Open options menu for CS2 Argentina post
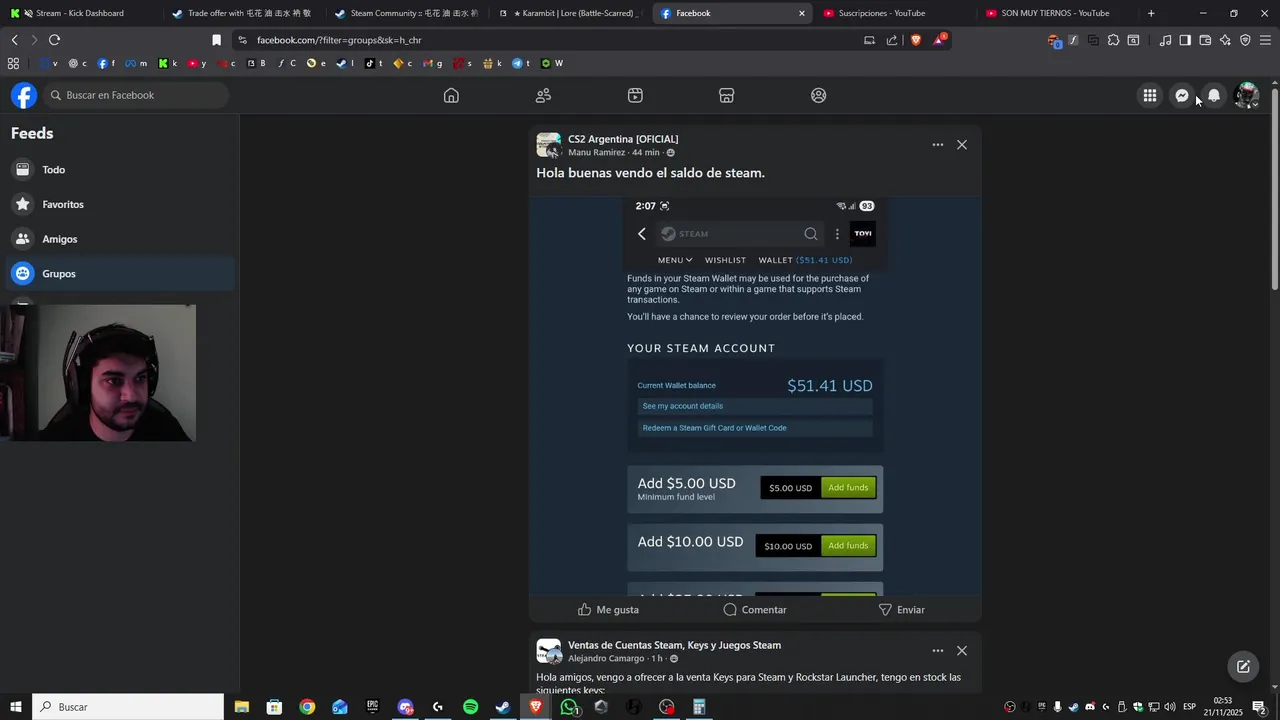This screenshot has width=1280, height=720. coord(938,145)
